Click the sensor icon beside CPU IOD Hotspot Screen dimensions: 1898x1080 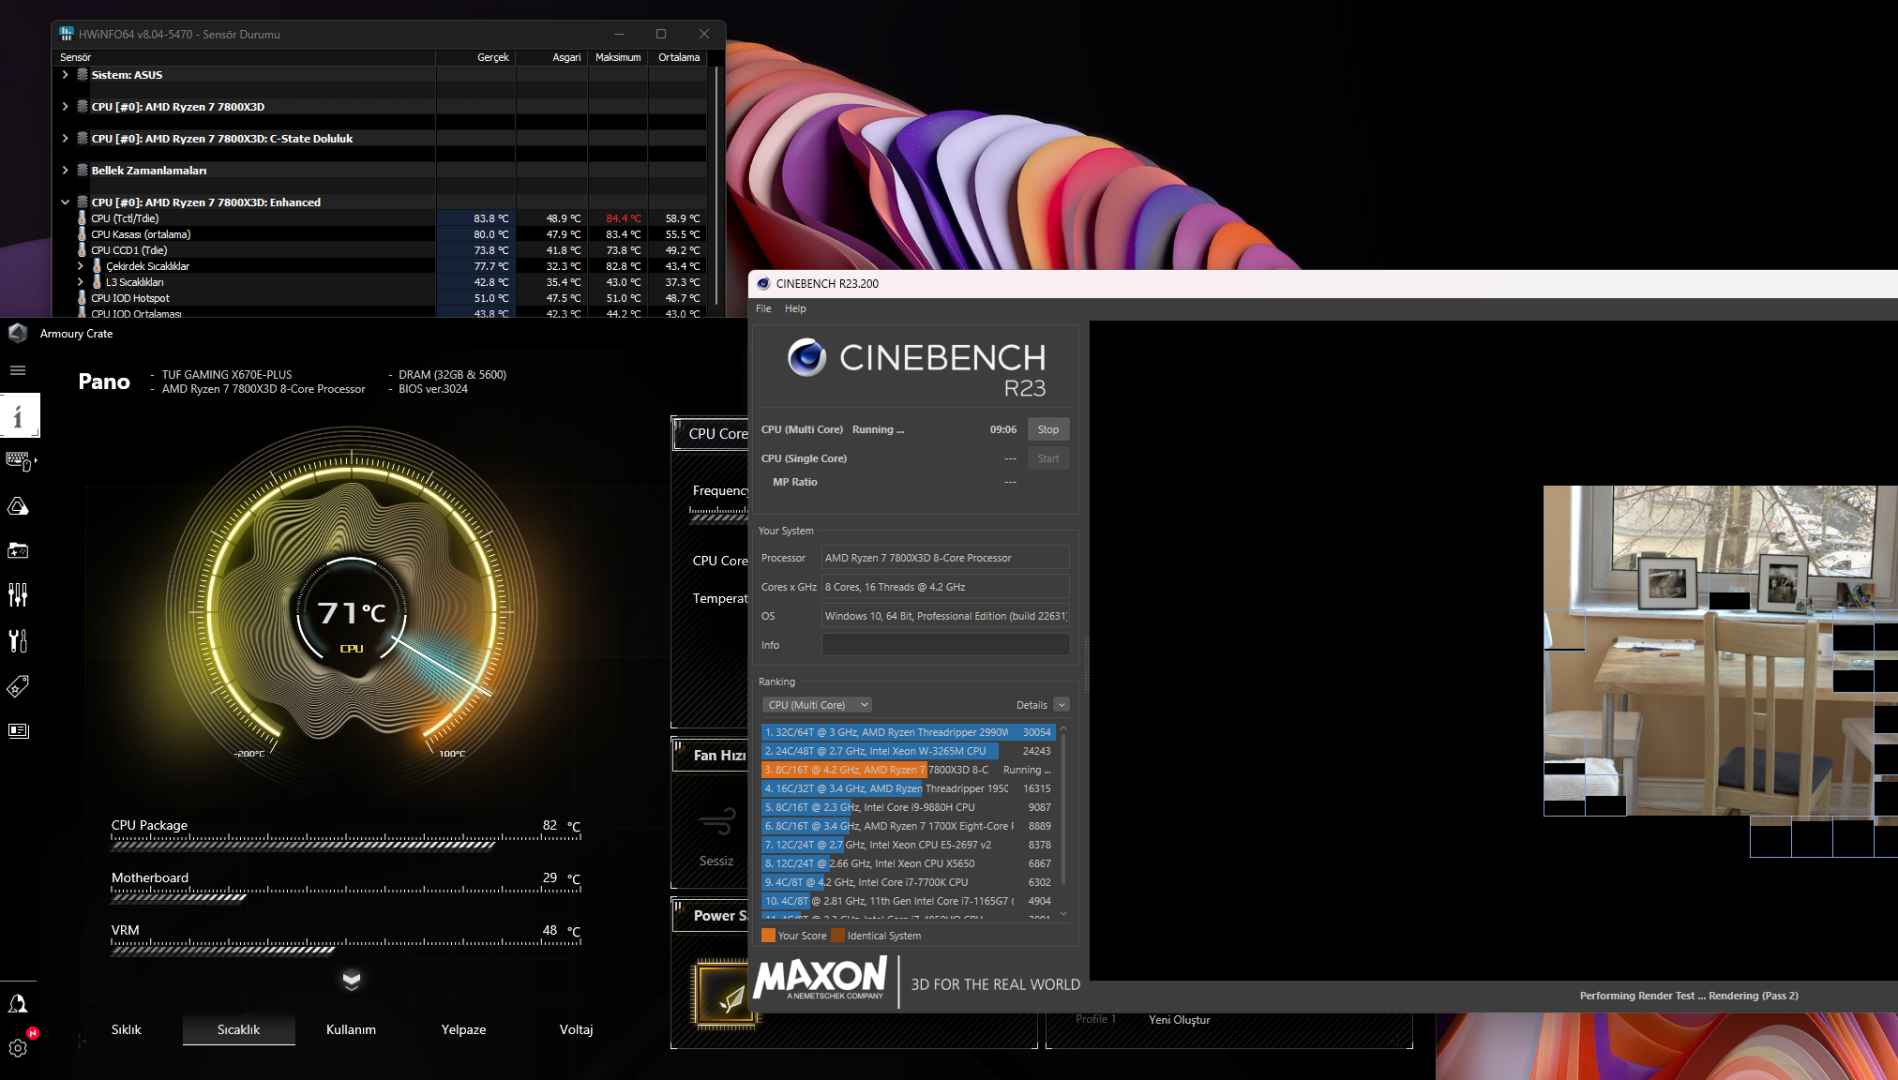coord(82,298)
